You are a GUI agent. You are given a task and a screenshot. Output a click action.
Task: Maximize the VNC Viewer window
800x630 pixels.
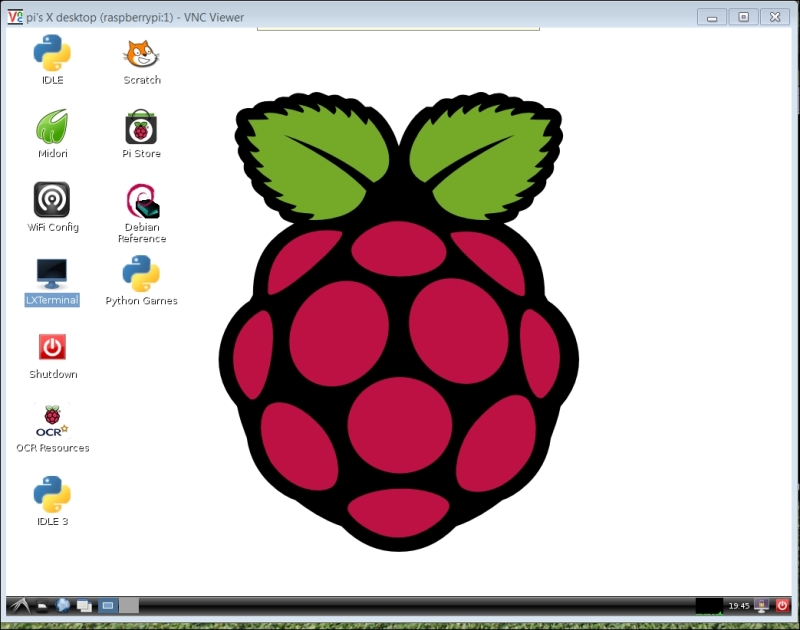coord(743,17)
